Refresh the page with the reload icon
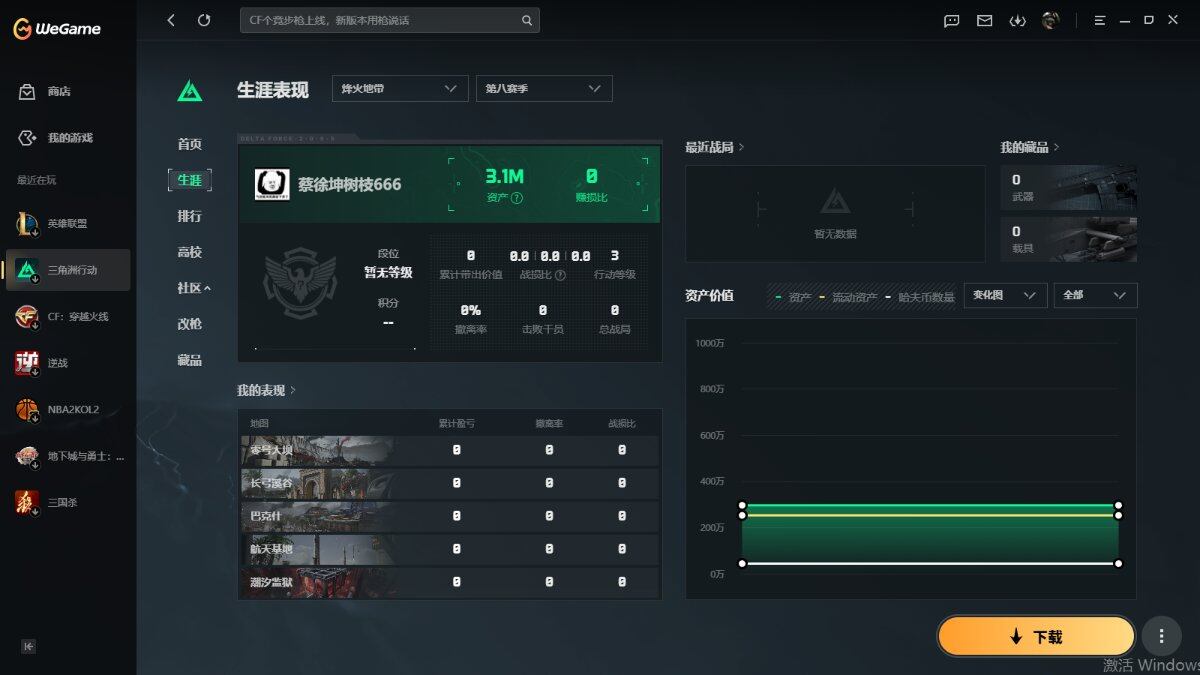Image resolution: width=1200 pixels, height=675 pixels. (204, 20)
